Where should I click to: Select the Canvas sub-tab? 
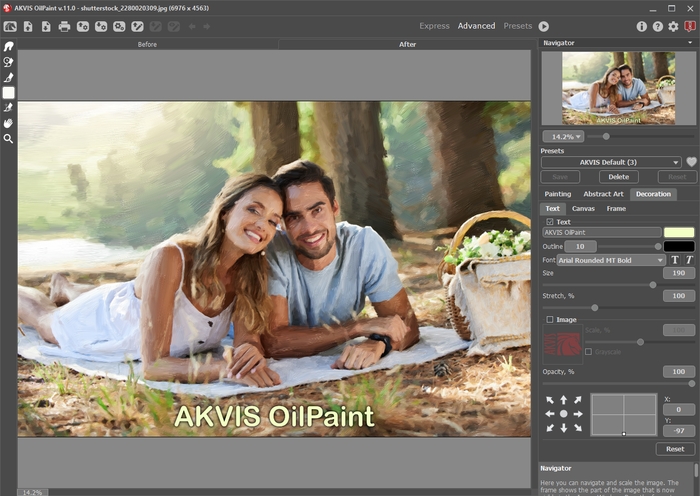(583, 208)
